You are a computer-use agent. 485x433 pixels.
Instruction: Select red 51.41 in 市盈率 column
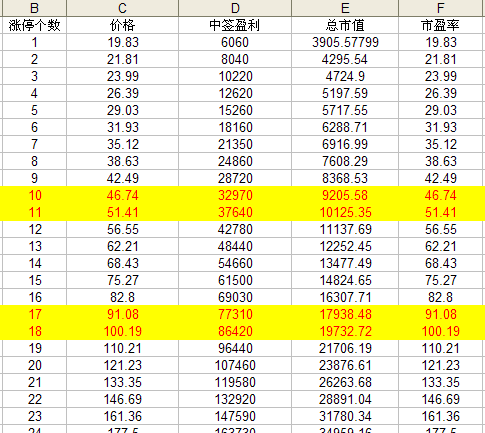pos(441,212)
